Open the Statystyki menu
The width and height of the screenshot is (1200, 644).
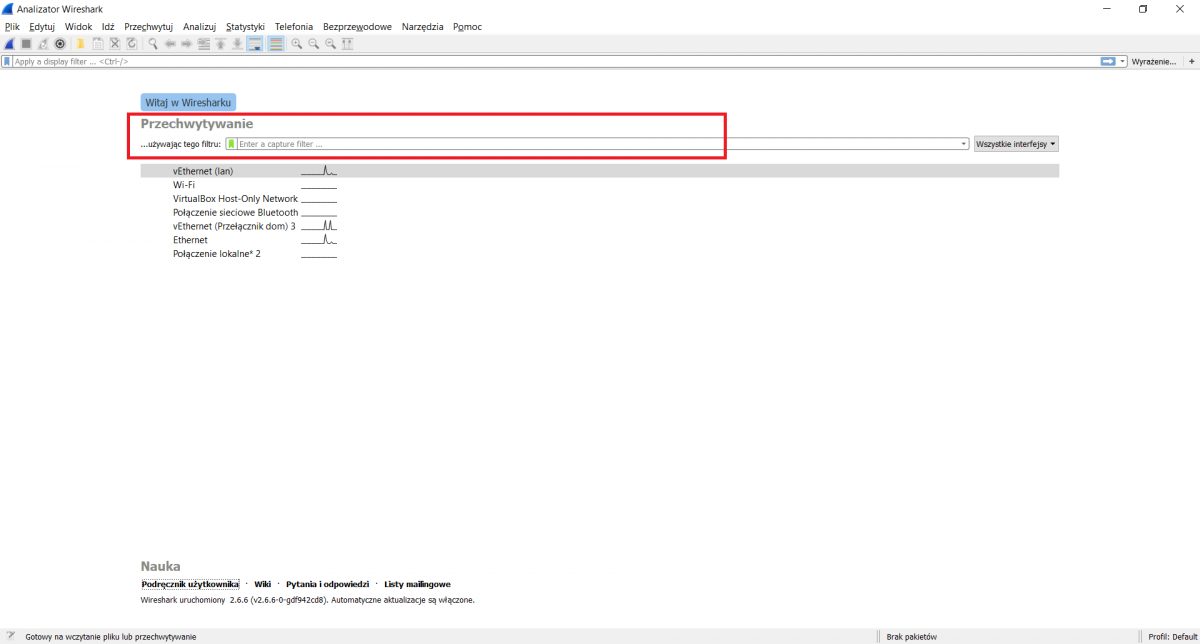coord(246,27)
